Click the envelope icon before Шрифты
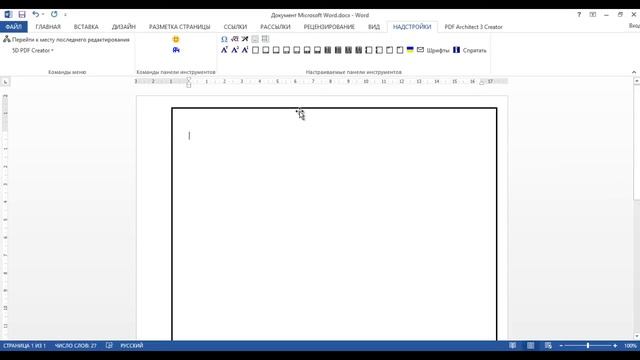This screenshot has height=360, width=640. pyautogui.click(x=420, y=50)
